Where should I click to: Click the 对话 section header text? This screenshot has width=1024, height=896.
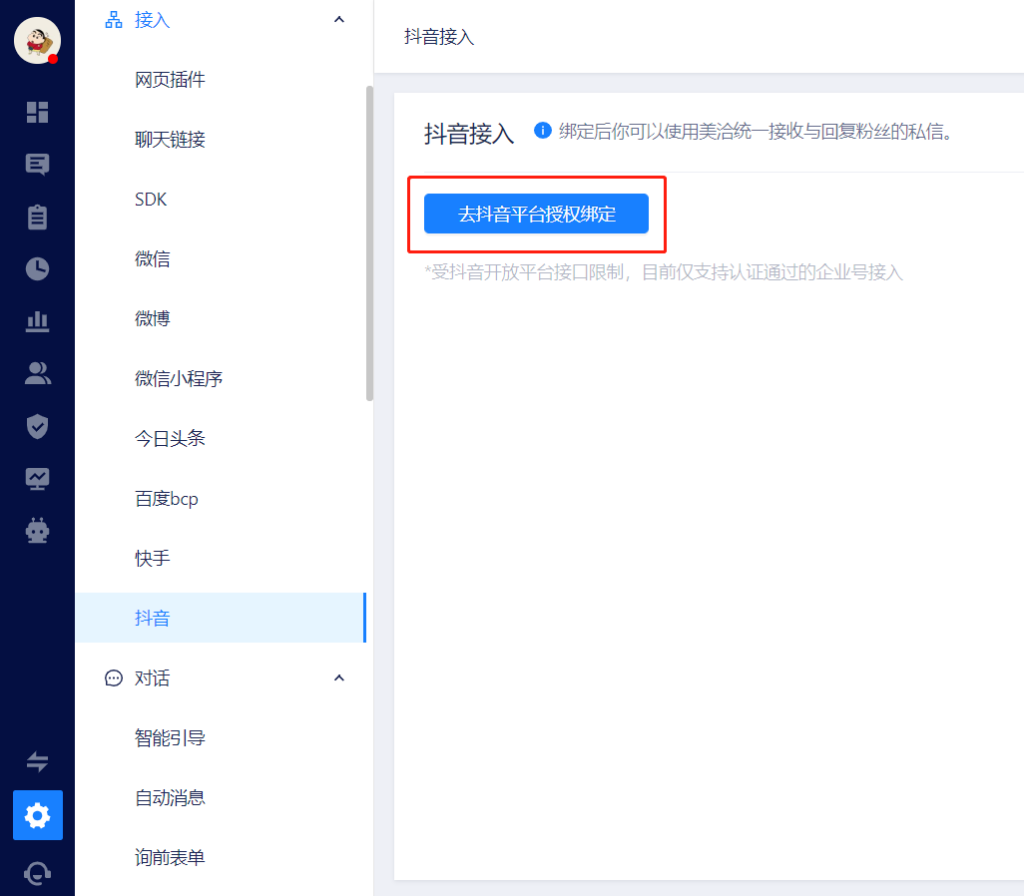click(x=152, y=679)
